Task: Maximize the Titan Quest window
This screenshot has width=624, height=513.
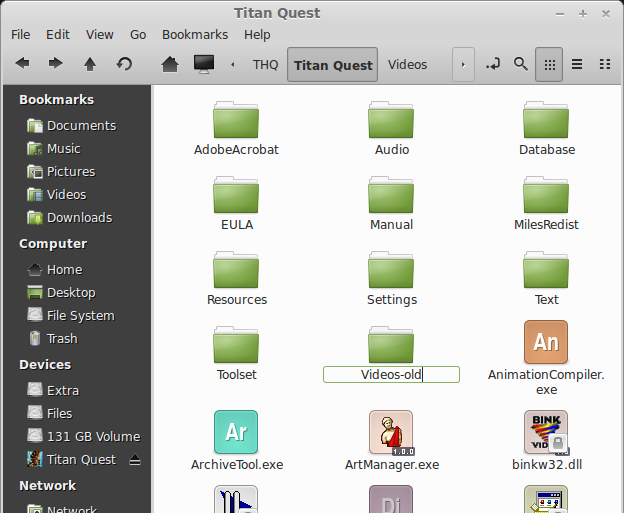Action: tap(583, 14)
